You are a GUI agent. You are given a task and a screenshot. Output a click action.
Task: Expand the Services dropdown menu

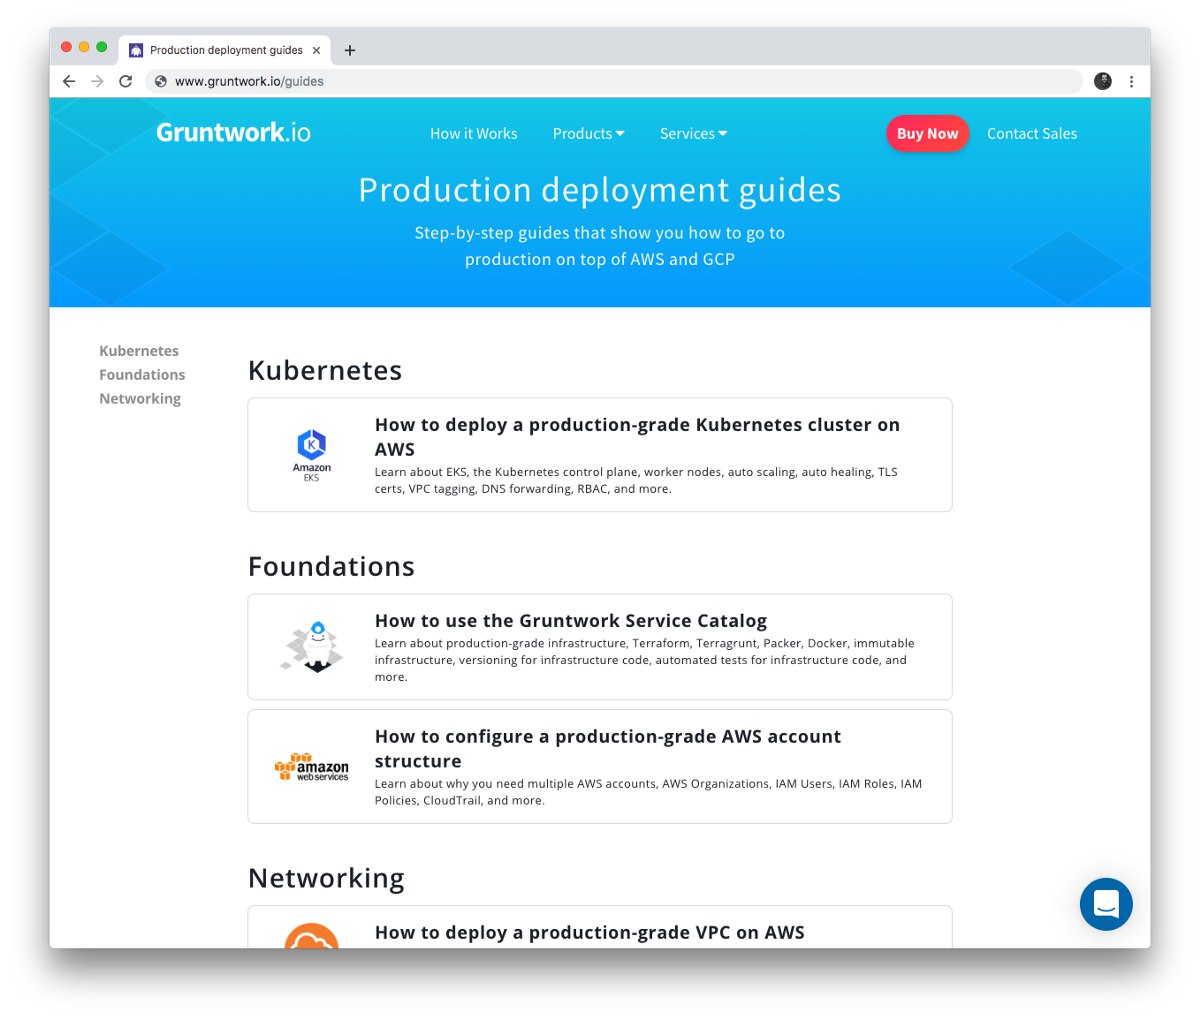point(693,133)
